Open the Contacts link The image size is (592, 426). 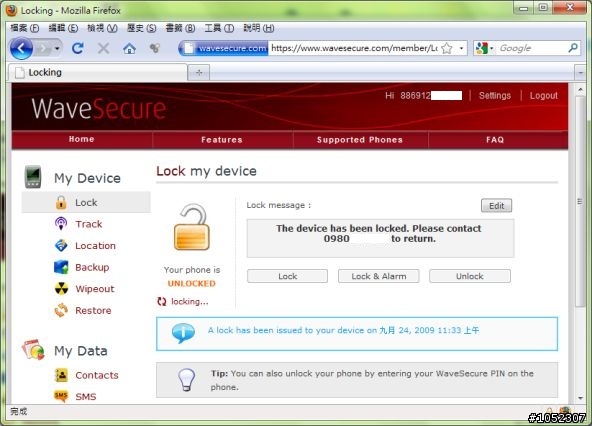pos(97,375)
